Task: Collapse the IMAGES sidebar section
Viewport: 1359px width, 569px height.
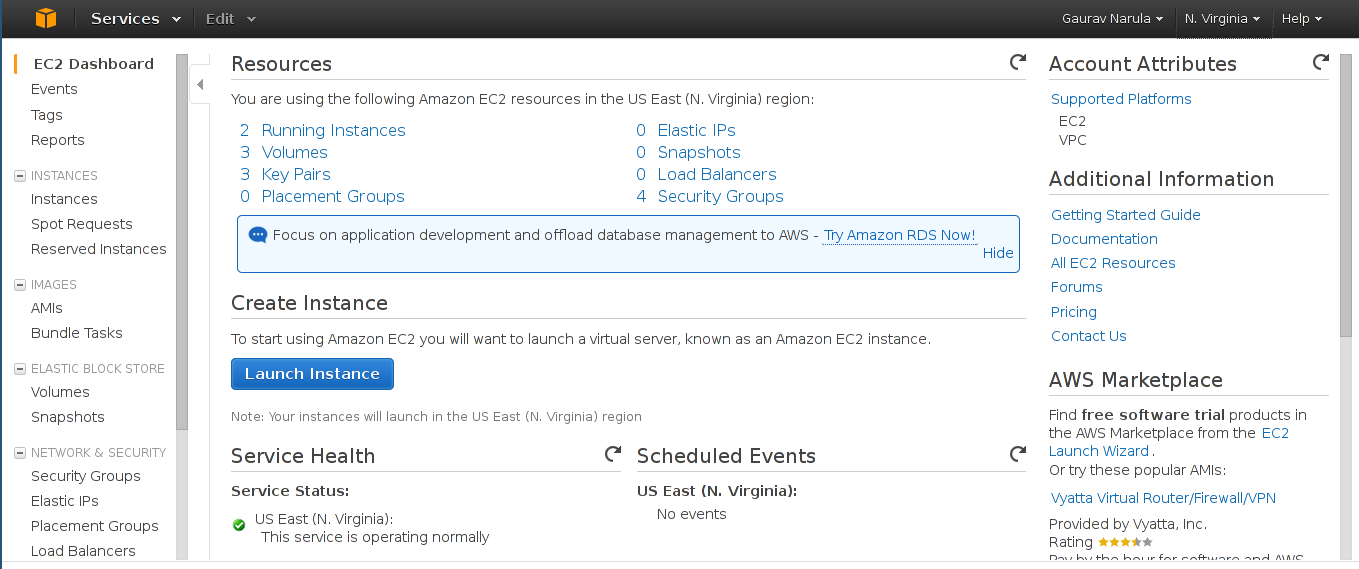Action: 20,285
